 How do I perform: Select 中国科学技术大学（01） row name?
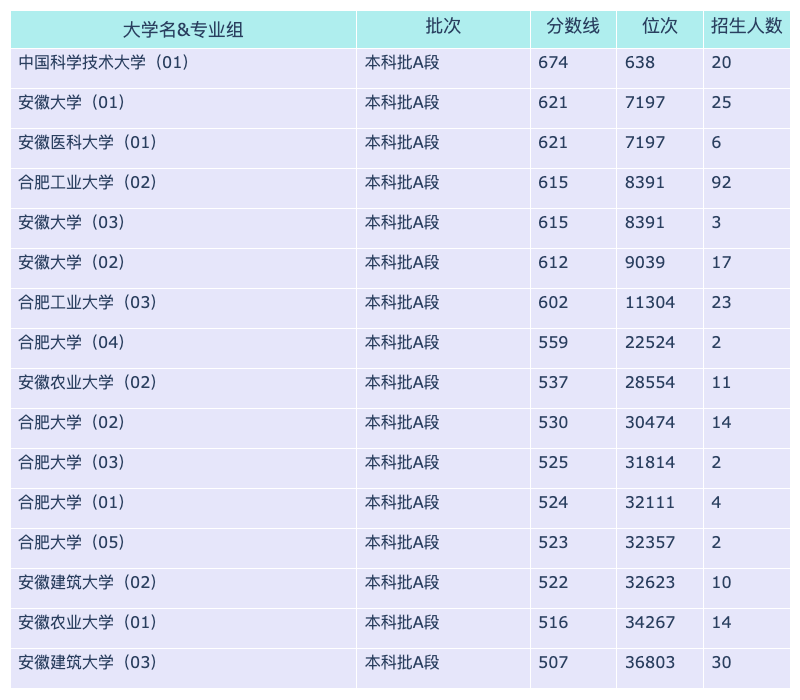(104, 62)
